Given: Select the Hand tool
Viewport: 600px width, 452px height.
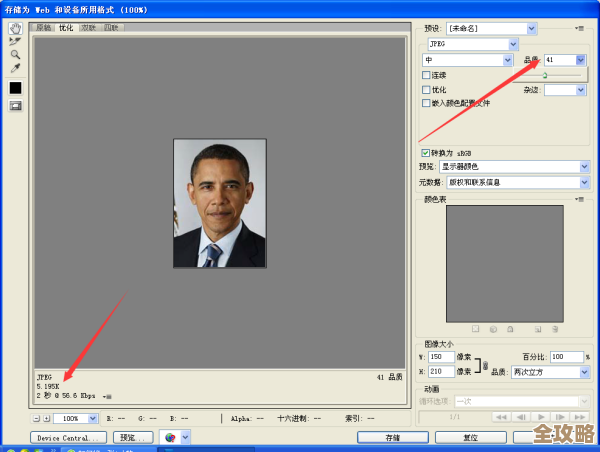Looking at the screenshot, I should [x=15, y=28].
